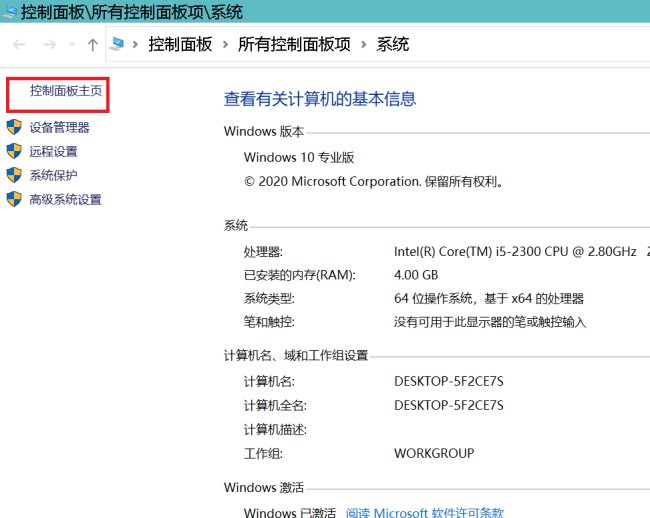Go up one level with Up arrow
Viewport: 650px width, 518px height.
coord(93,44)
